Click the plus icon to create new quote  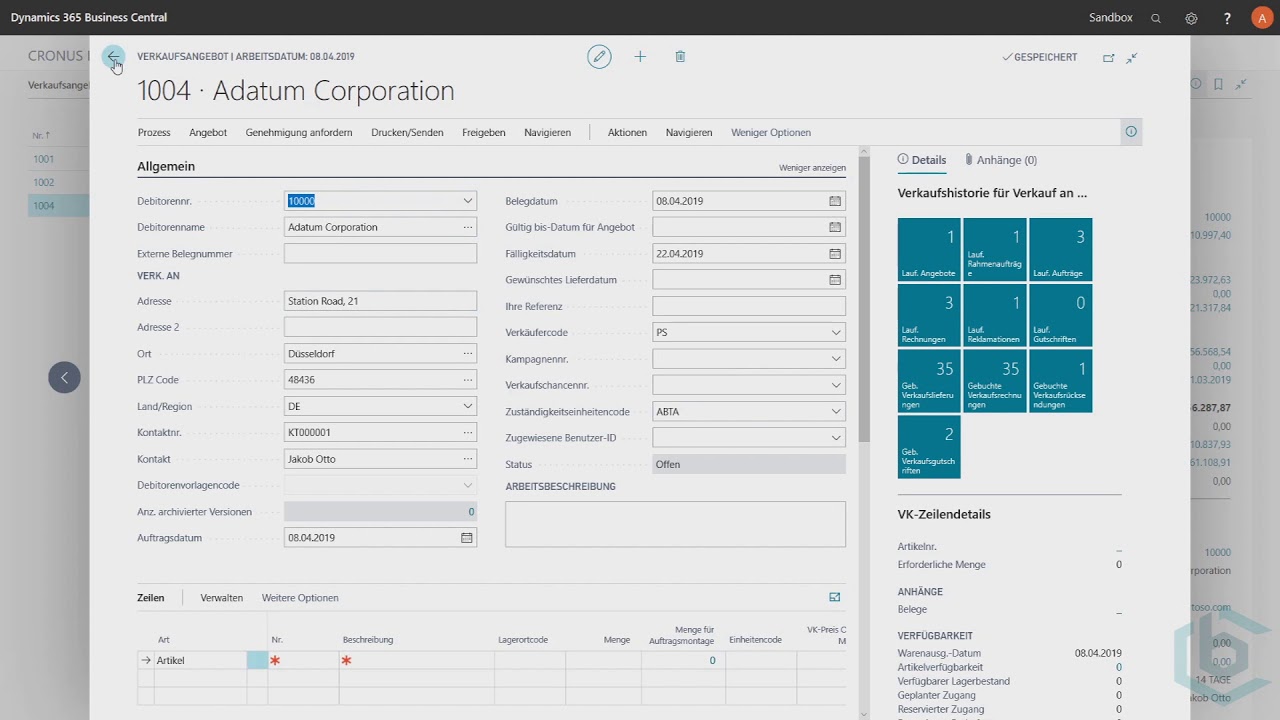(x=640, y=57)
